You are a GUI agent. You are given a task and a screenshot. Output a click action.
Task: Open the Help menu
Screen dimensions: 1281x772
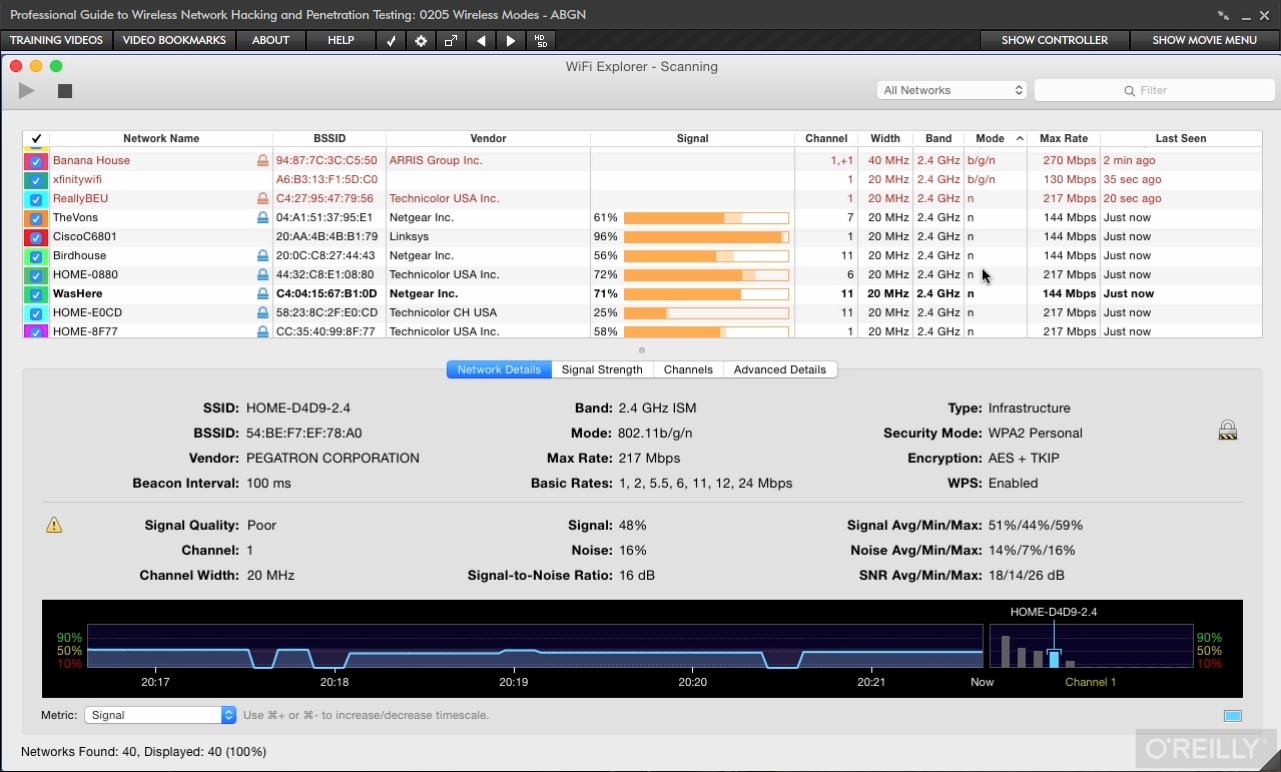point(341,41)
